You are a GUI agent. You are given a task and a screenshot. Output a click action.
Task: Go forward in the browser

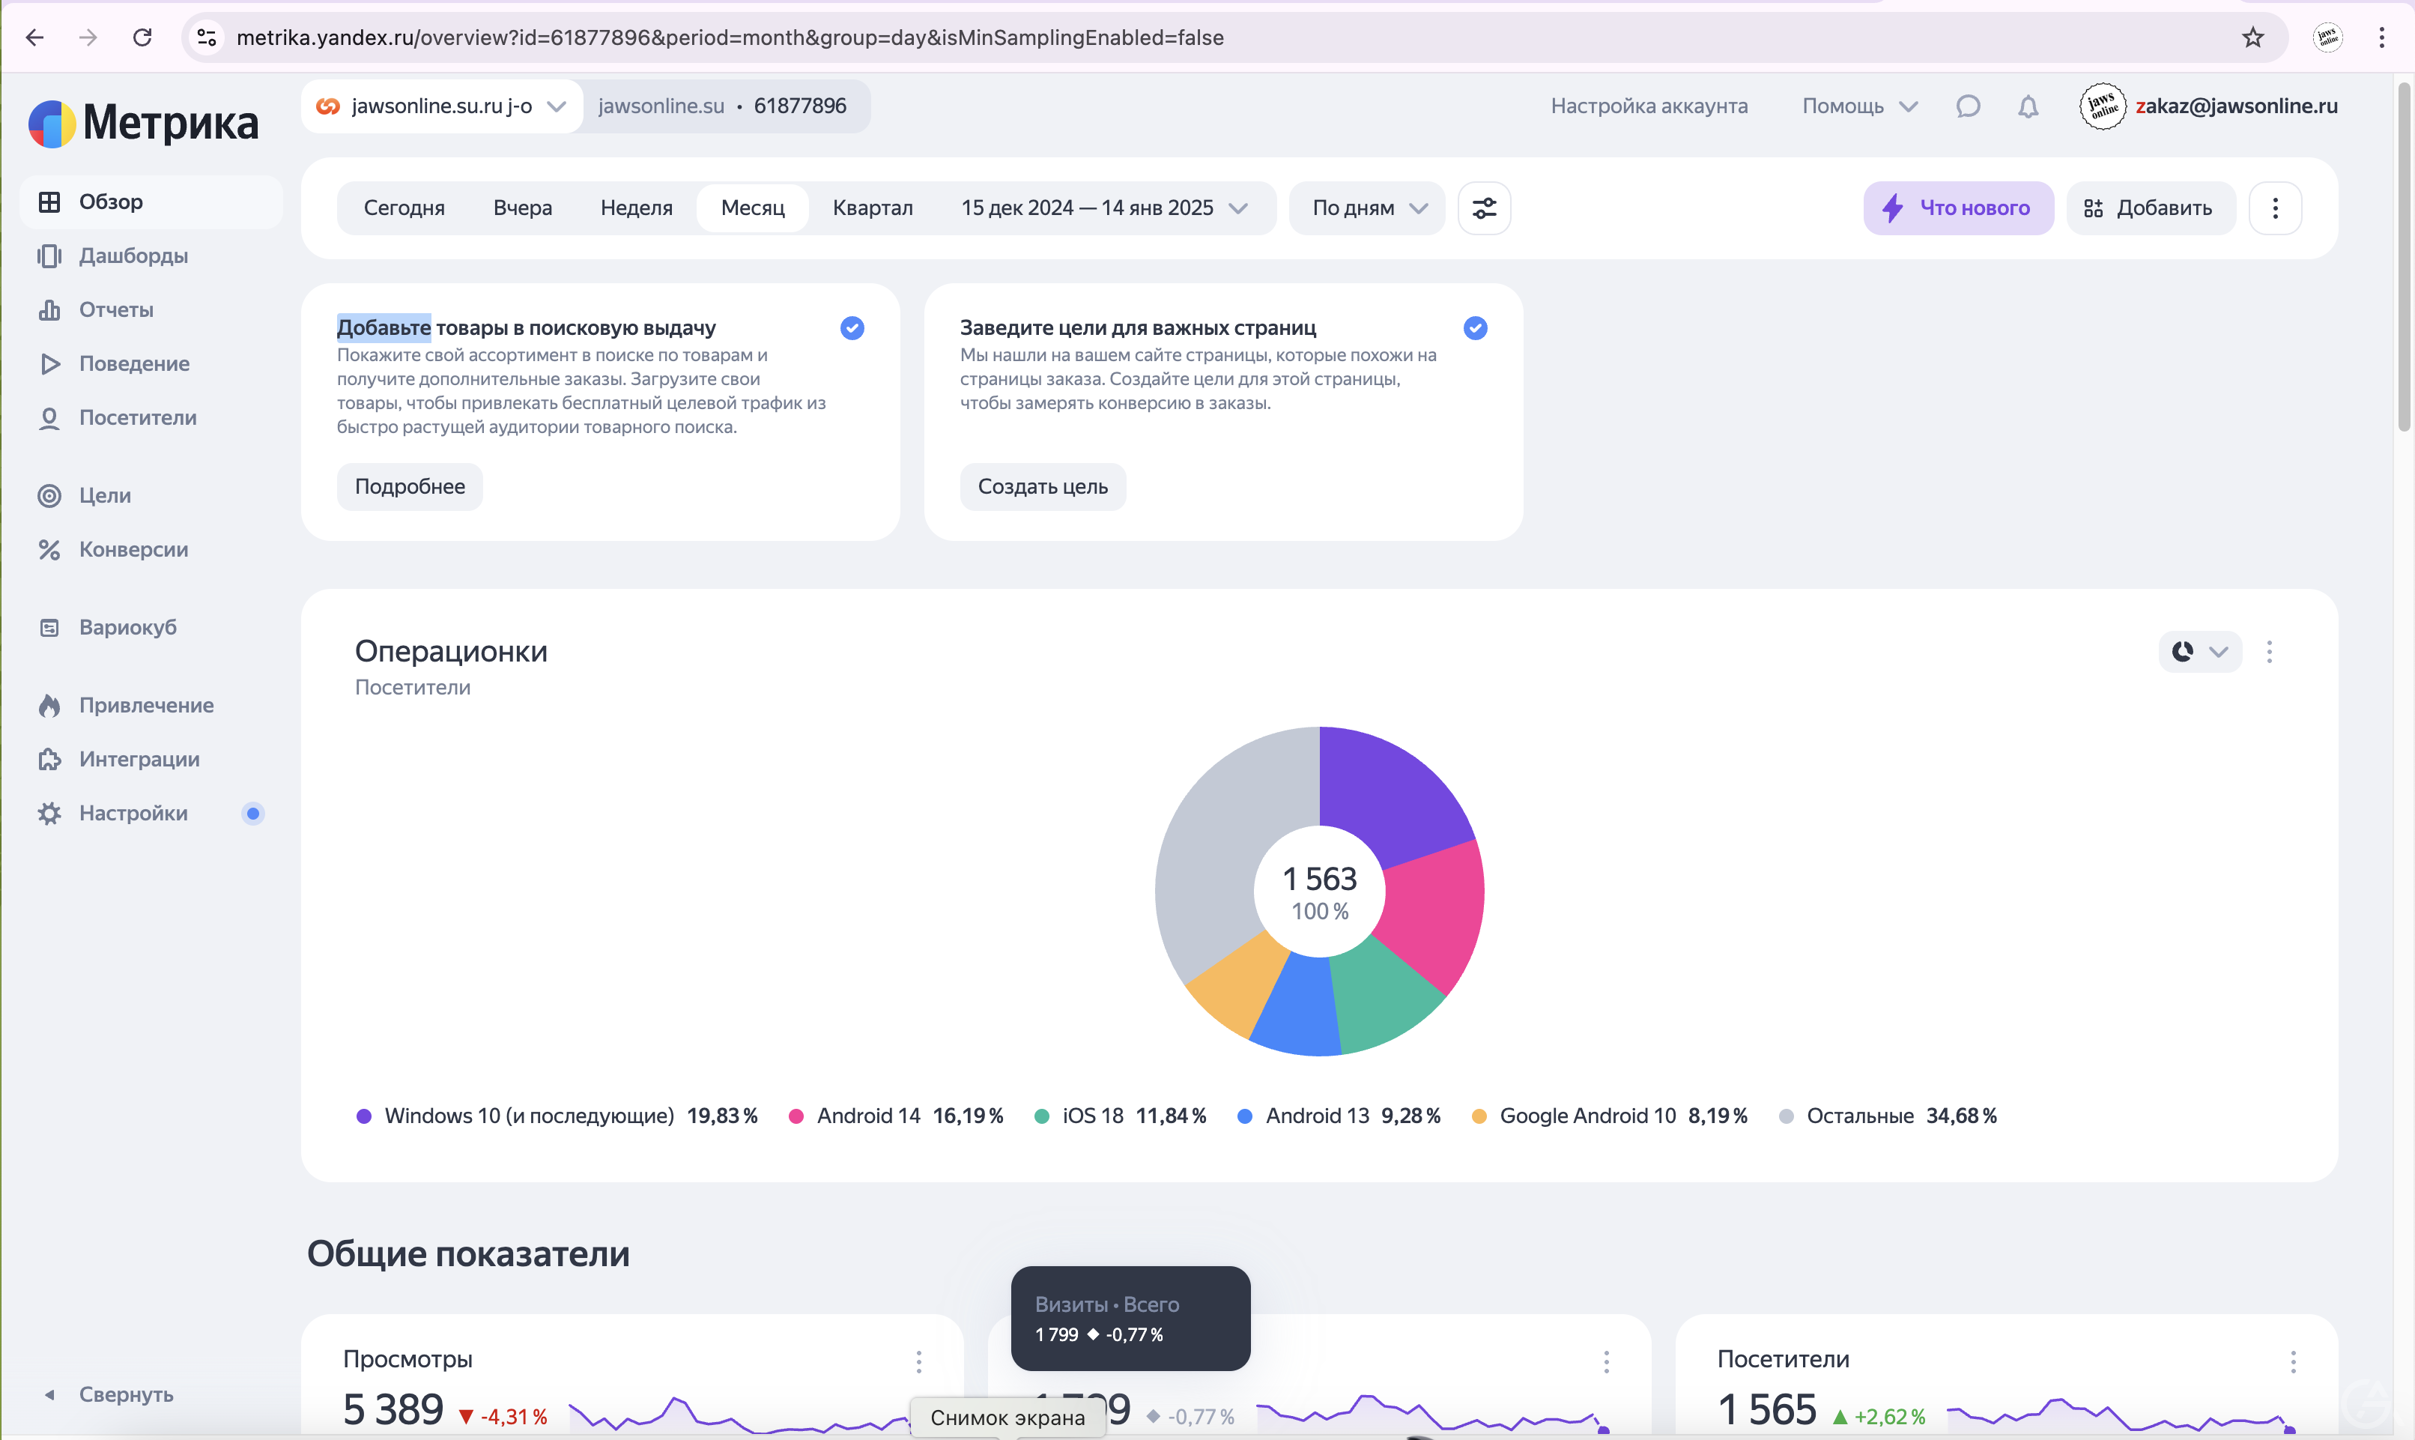click(89, 38)
